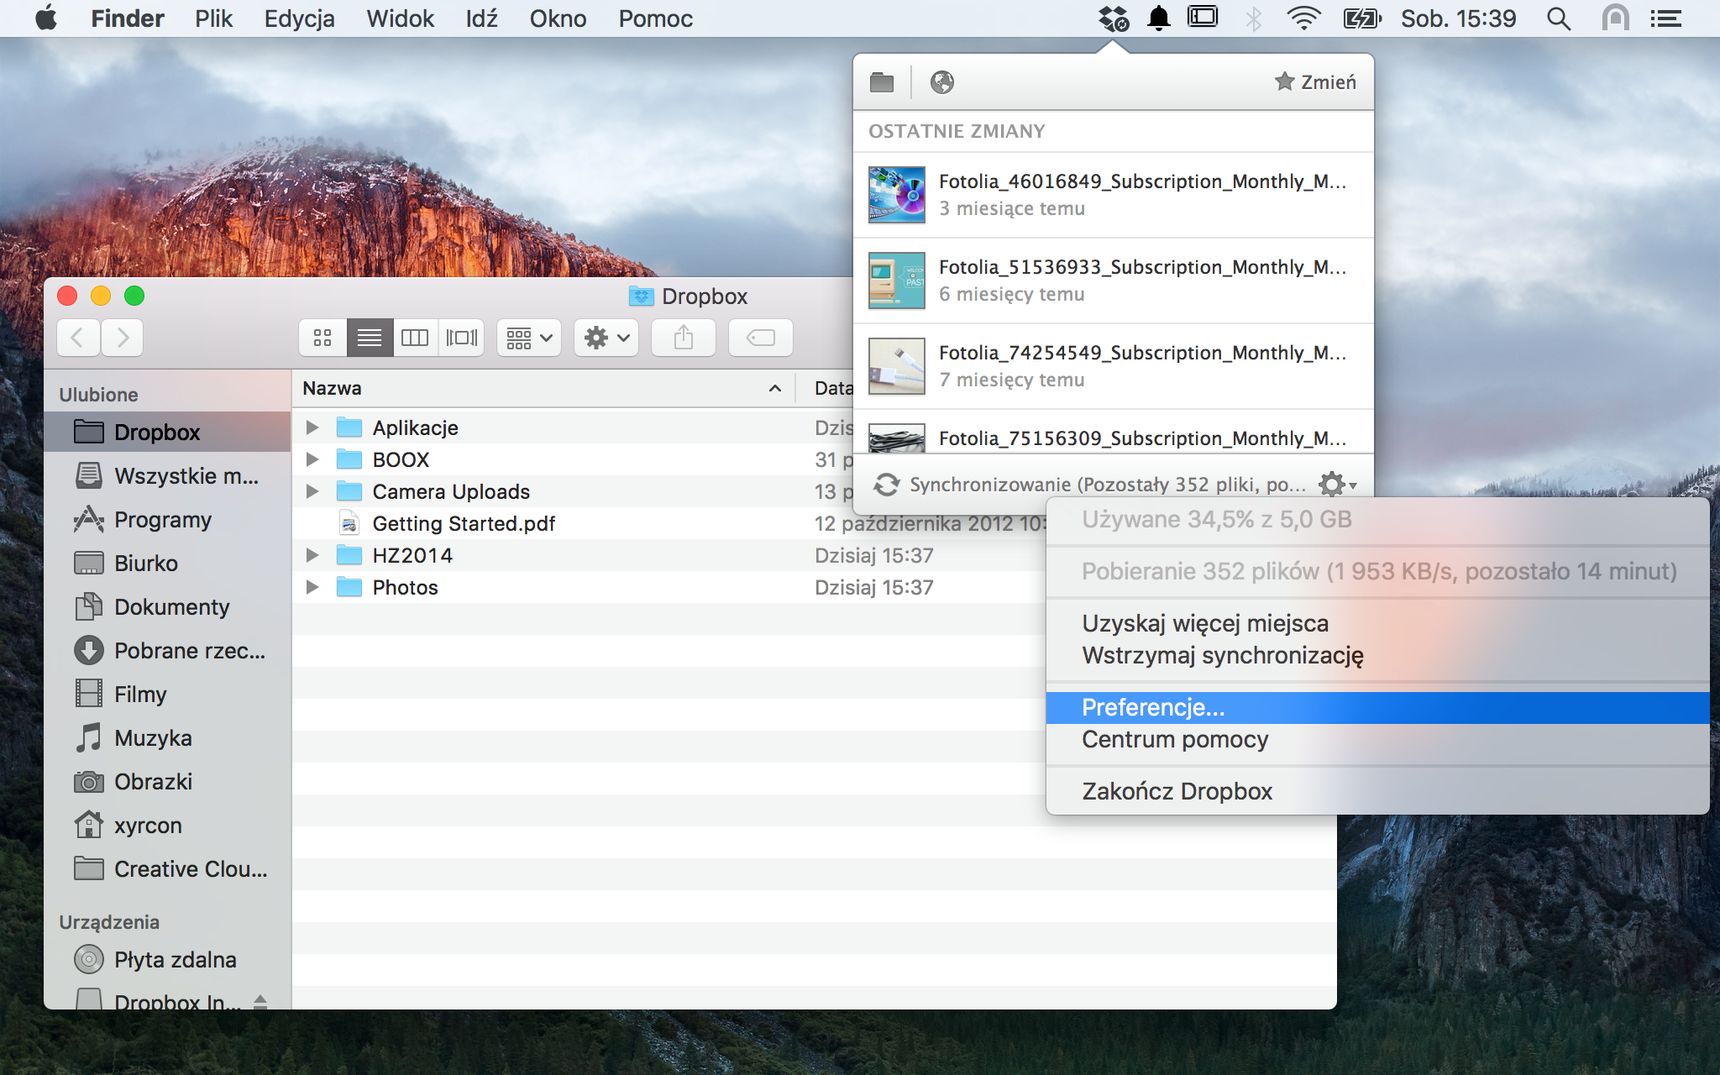1720x1075 pixels.
Task: Click Dropbox menu bar icon
Action: (1113, 18)
